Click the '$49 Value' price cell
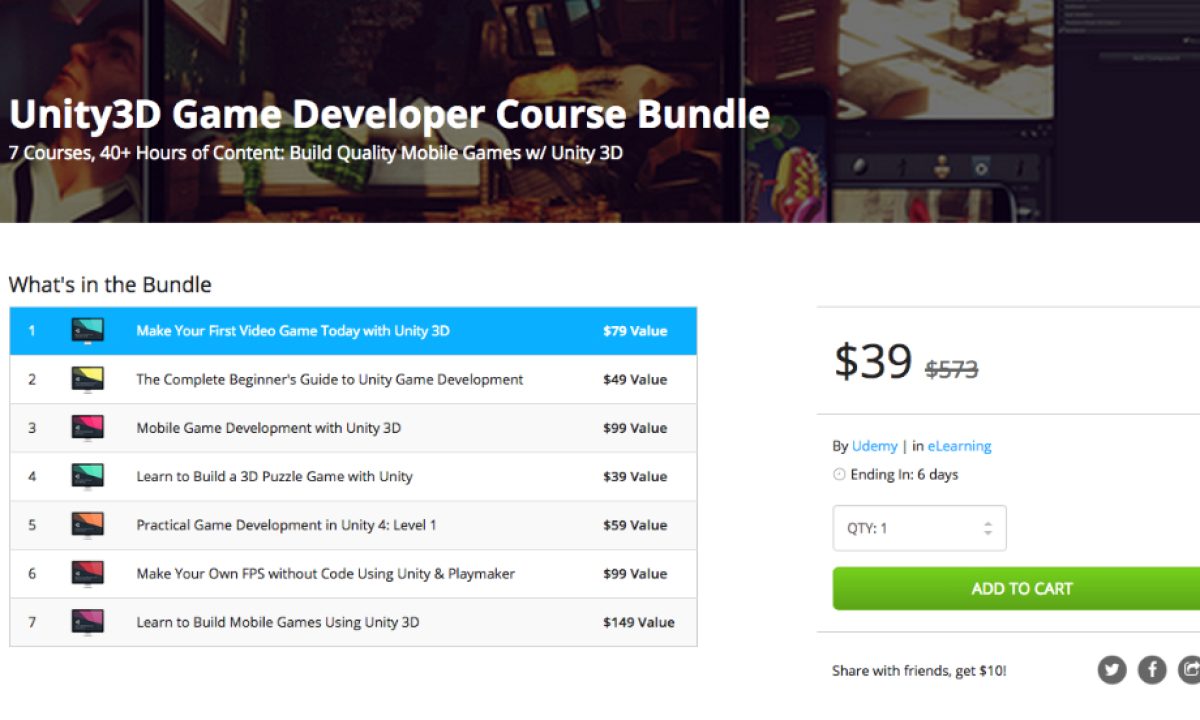This screenshot has width=1200, height=720. click(635, 379)
